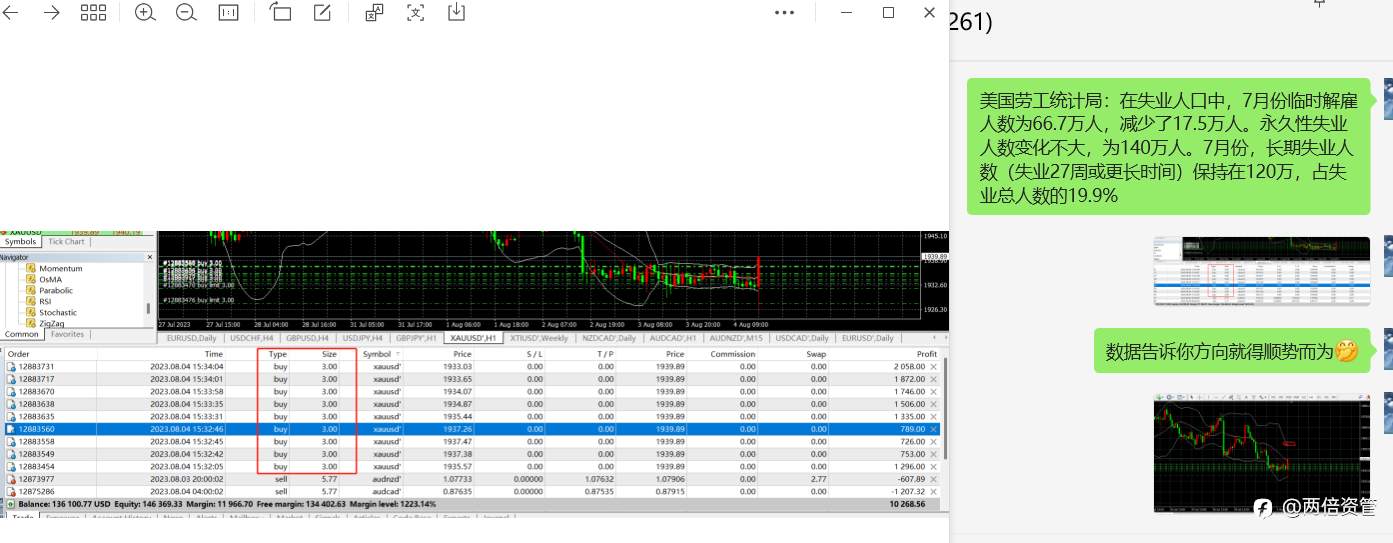Switch to the NZDCAD,Daily chart tab
The height and width of the screenshot is (543, 1393).
(609, 338)
